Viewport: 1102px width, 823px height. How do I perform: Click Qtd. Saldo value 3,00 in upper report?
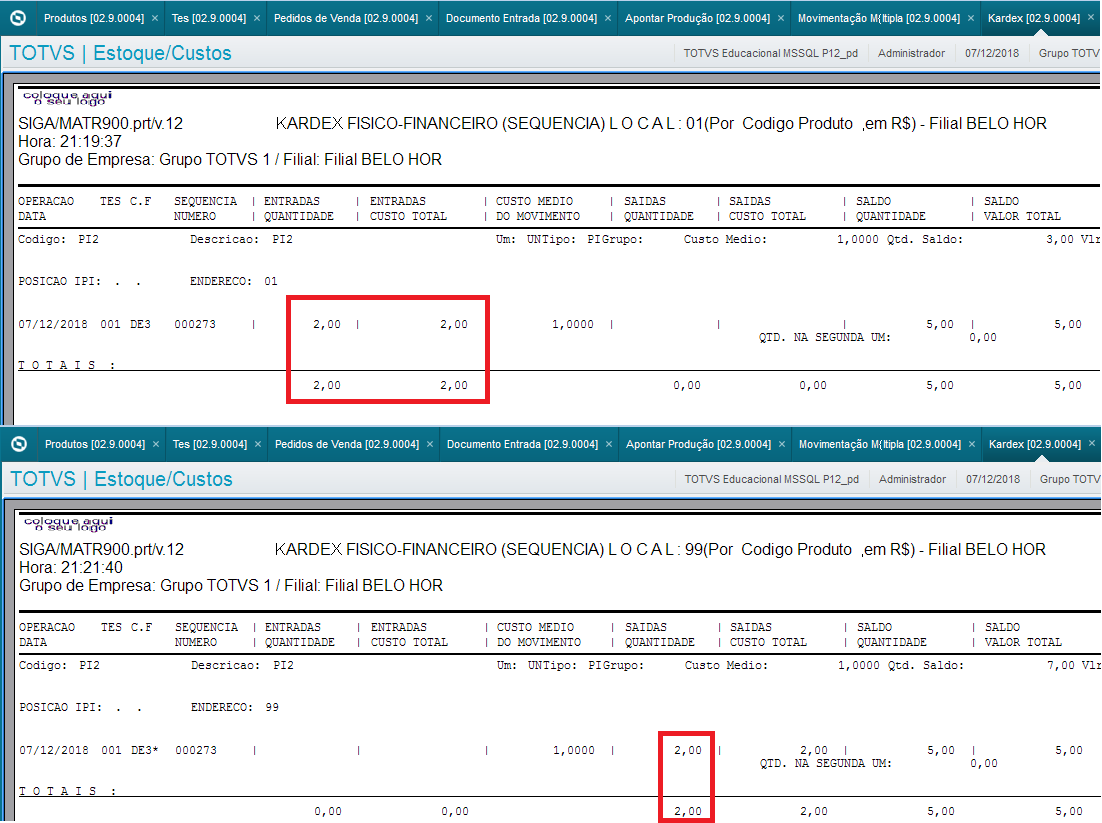(x=1060, y=239)
